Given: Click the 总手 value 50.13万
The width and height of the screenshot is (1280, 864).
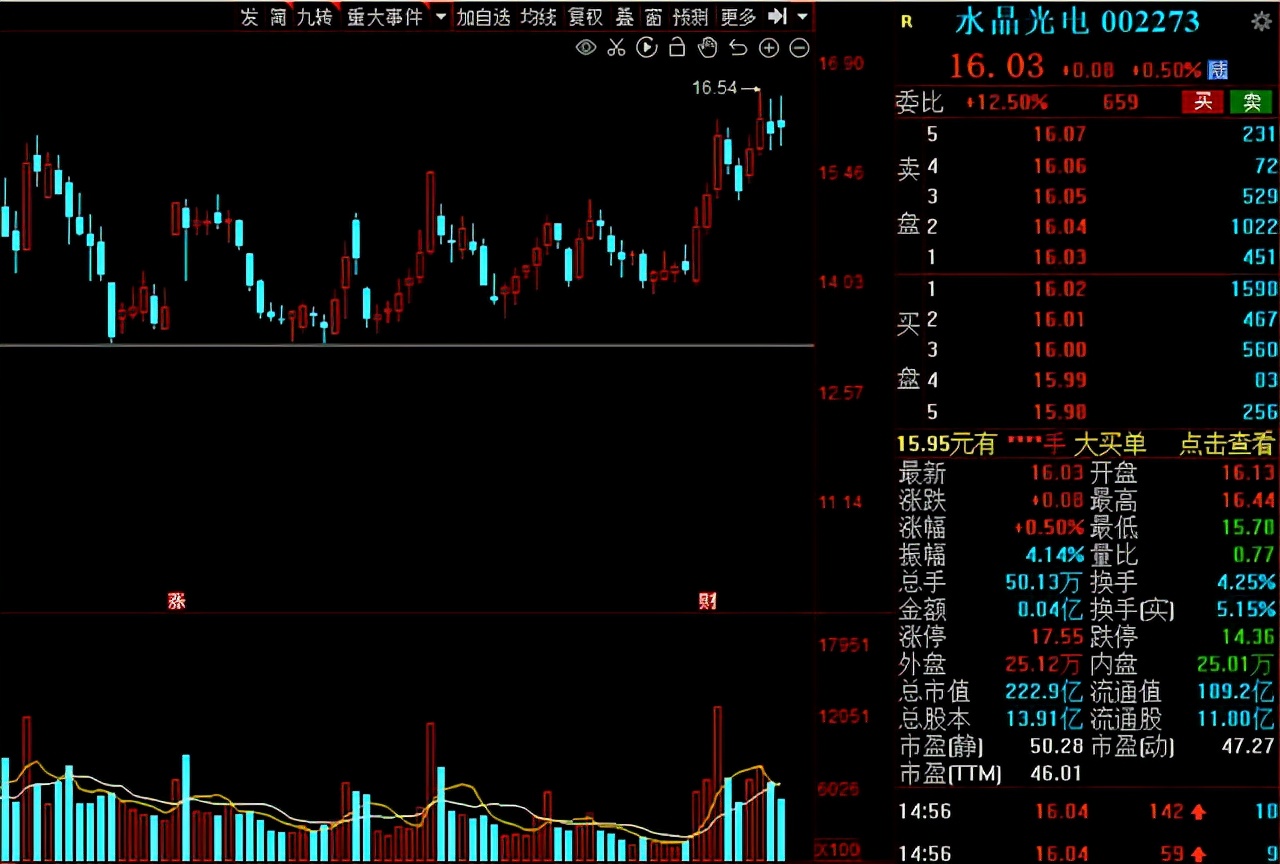Looking at the screenshot, I should [1045, 582].
